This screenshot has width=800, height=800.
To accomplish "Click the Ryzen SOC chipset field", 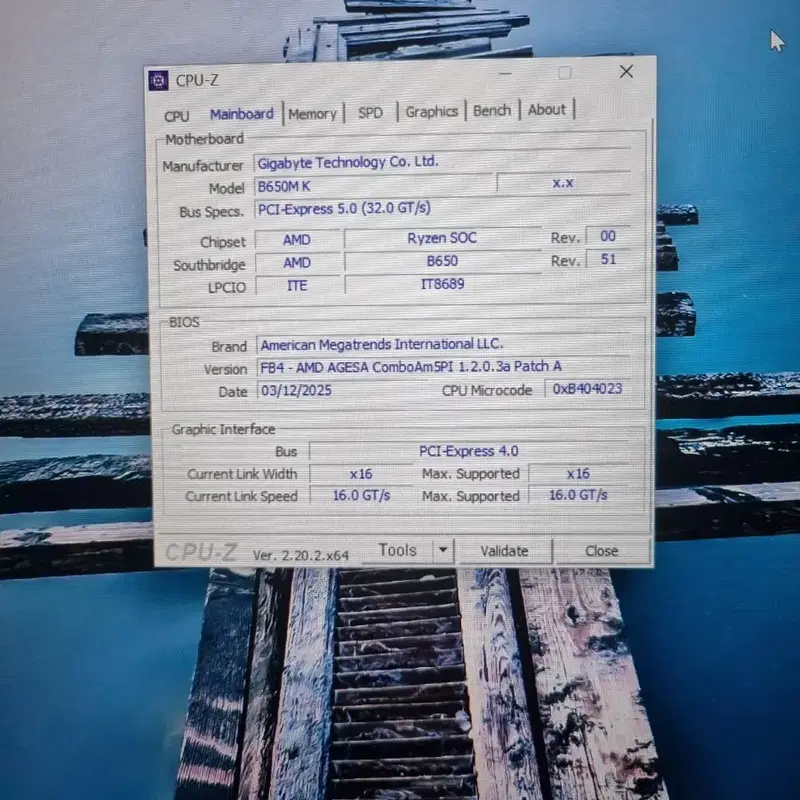I will coord(442,238).
